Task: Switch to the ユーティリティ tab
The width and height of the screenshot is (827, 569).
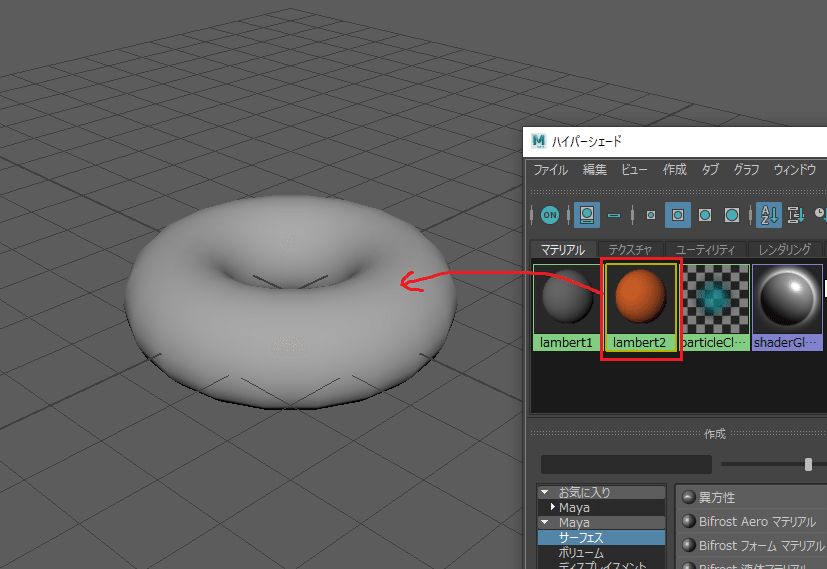Action: click(705, 249)
